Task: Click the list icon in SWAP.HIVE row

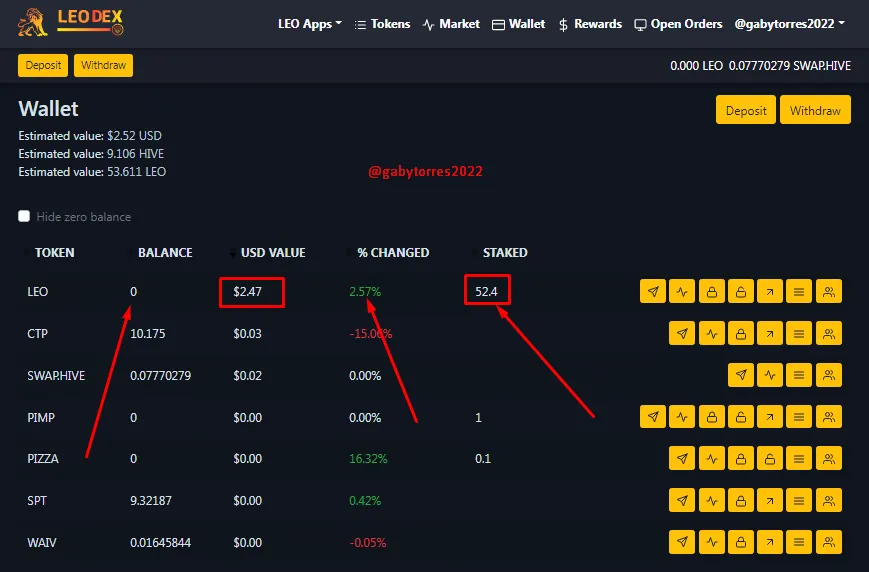Action: [799, 375]
